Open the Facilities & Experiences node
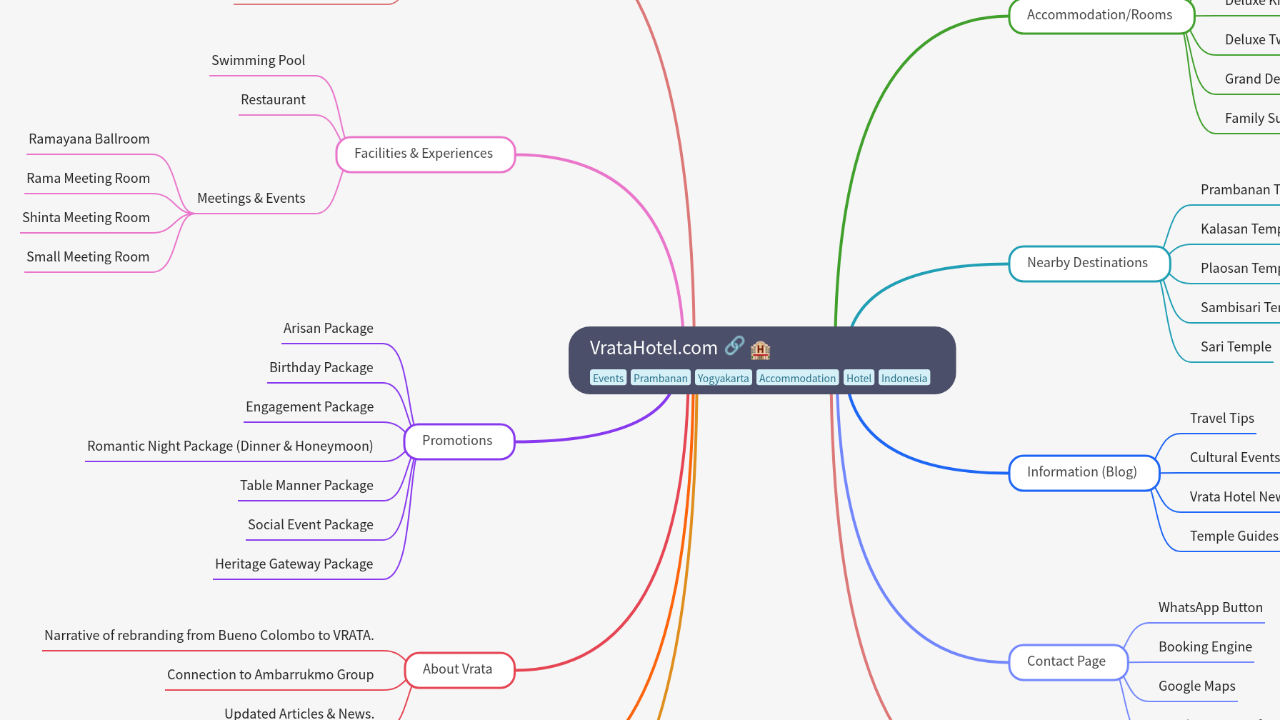 (424, 154)
